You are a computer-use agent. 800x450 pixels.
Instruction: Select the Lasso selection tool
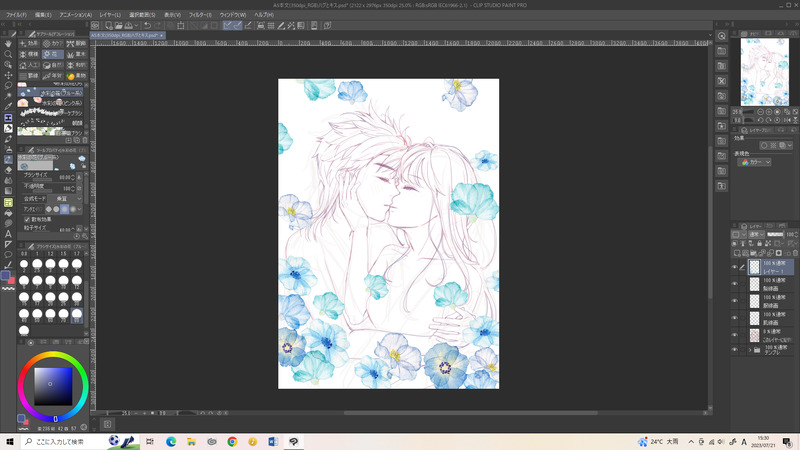(x=9, y=85)
